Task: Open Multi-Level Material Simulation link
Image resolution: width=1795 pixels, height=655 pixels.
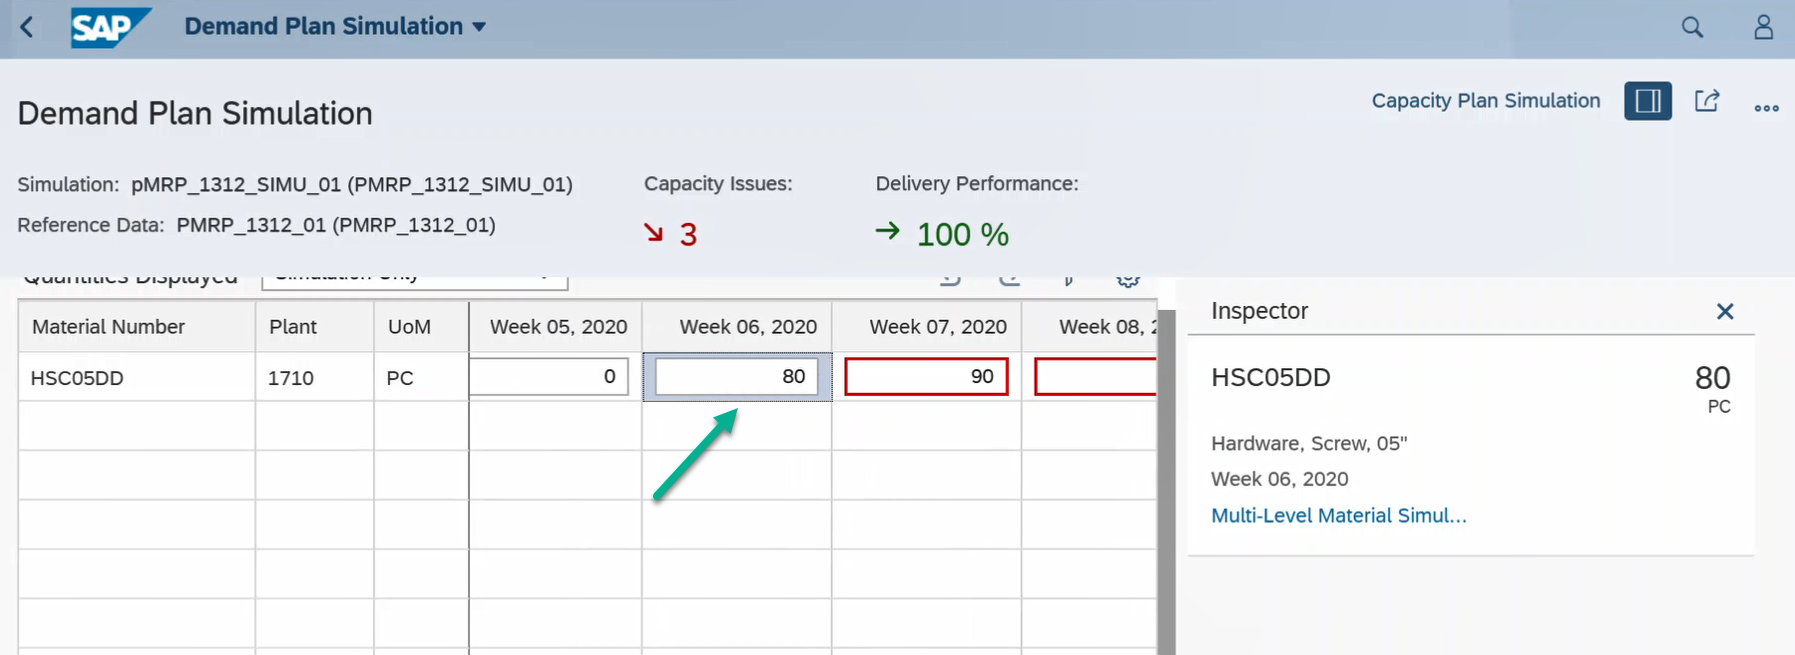Action: (1338, 516)
